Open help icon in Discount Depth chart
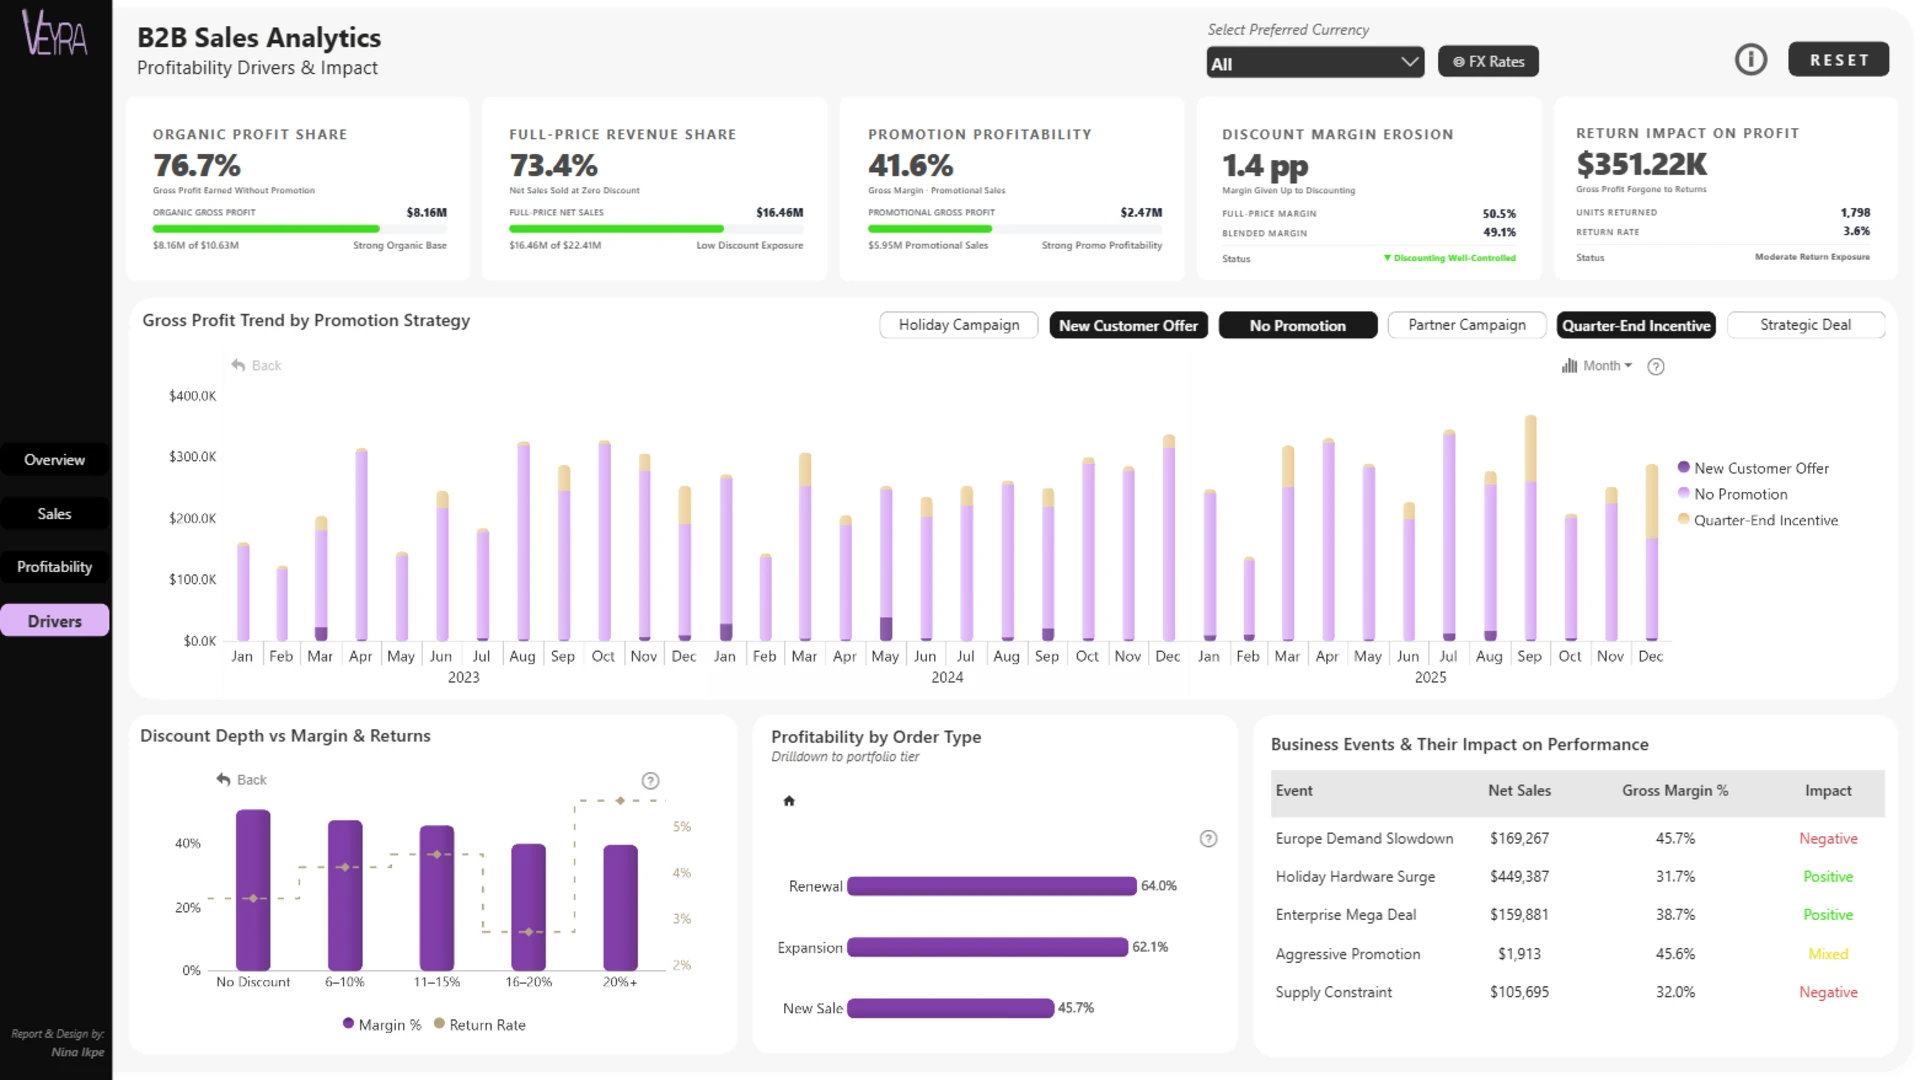Image resolution: width=1920 pixels, height=1080 pixels. (650, 781)
